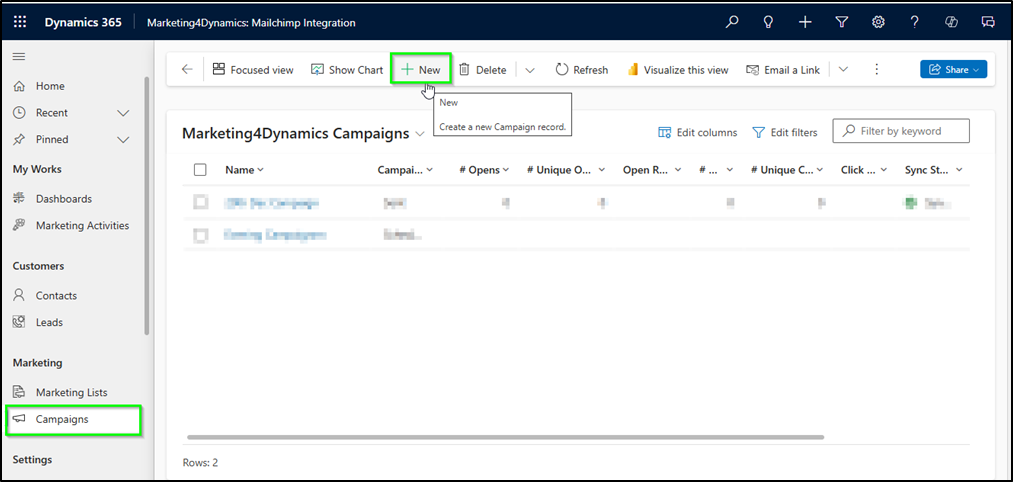Click Edit filters

785,132
